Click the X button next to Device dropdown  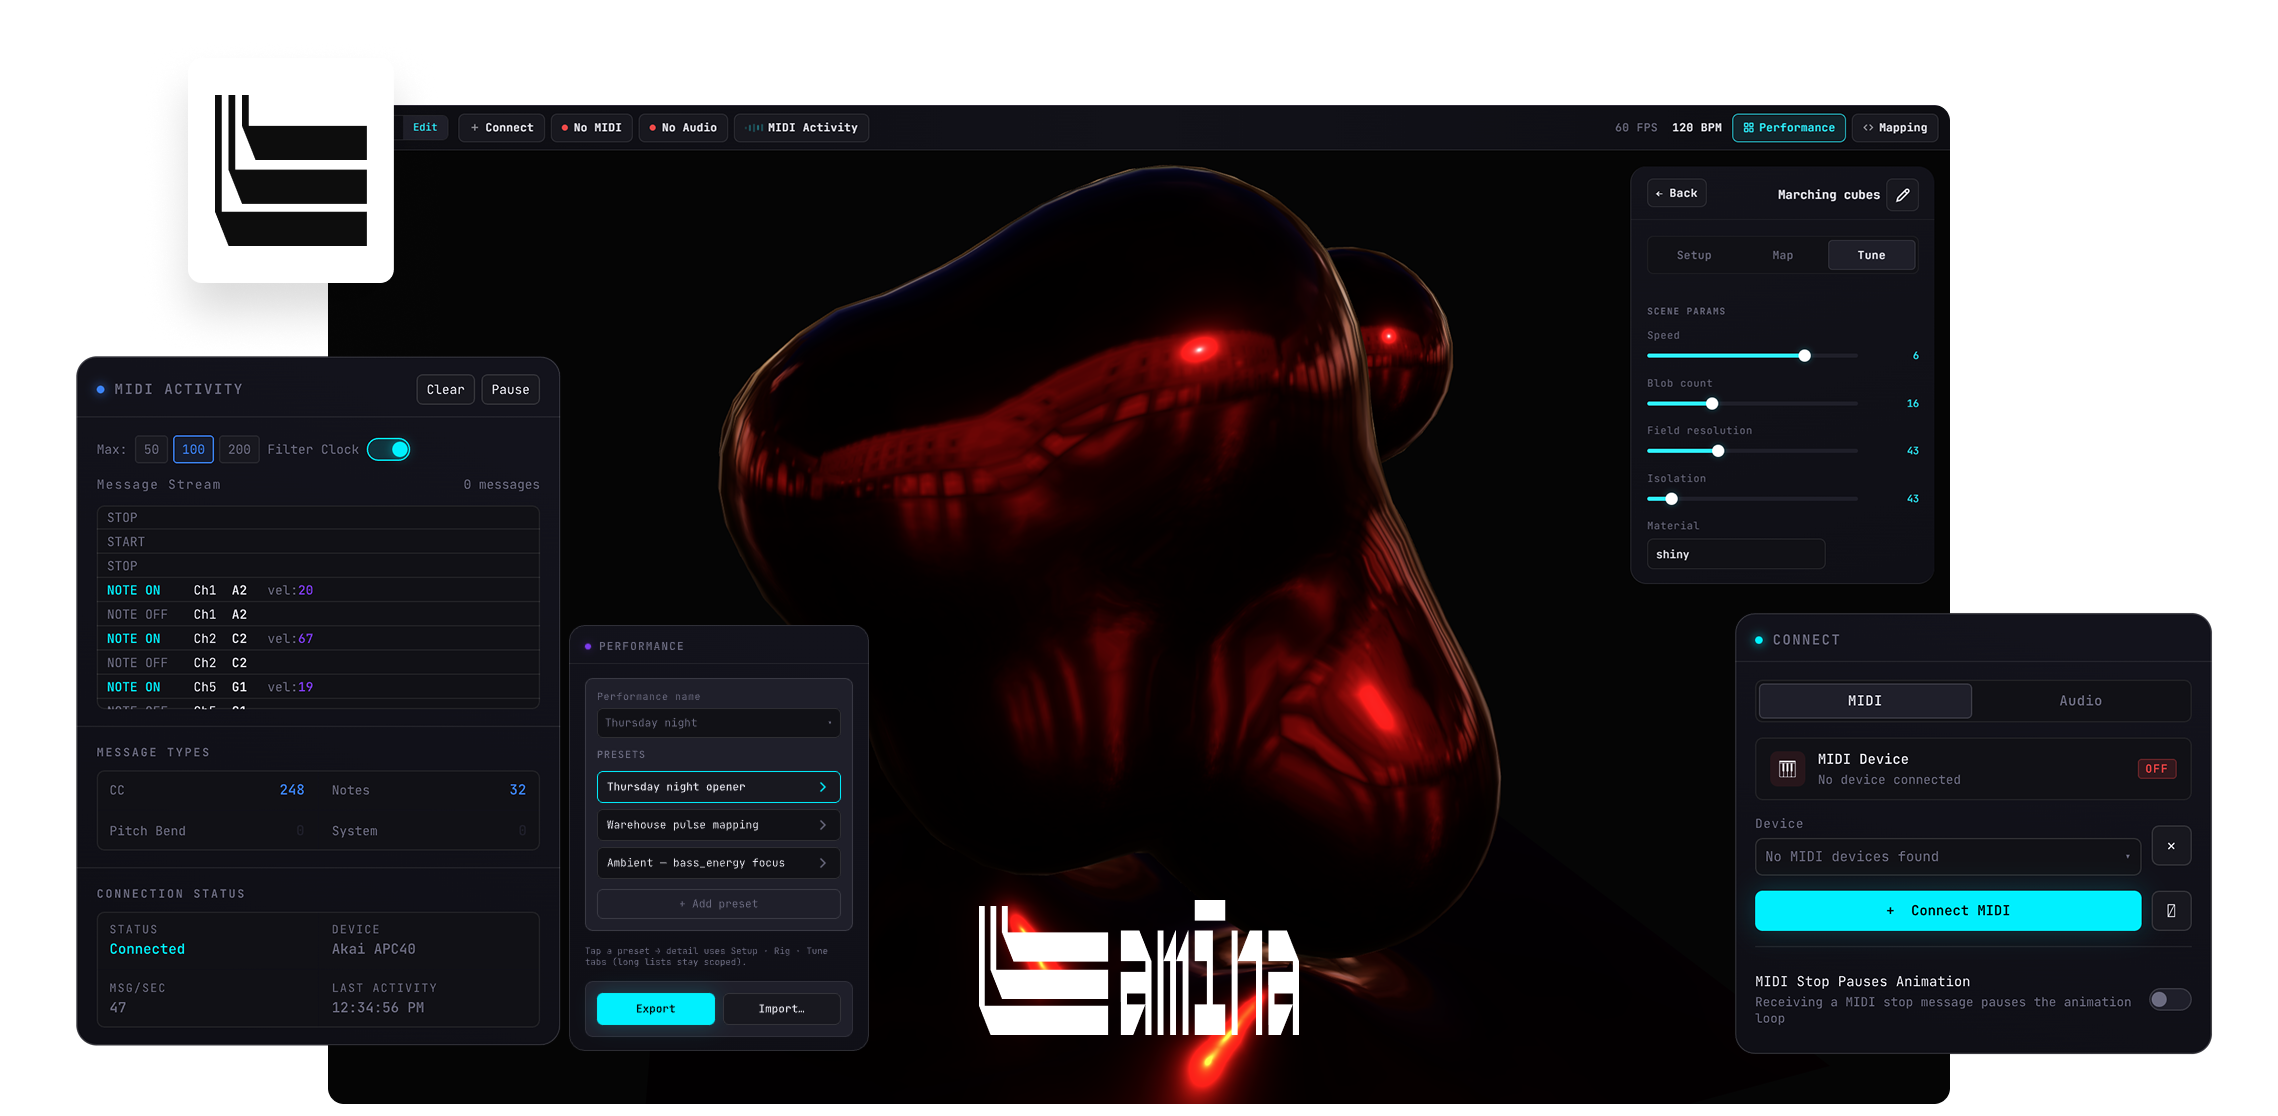click(x=2171, y=846)
